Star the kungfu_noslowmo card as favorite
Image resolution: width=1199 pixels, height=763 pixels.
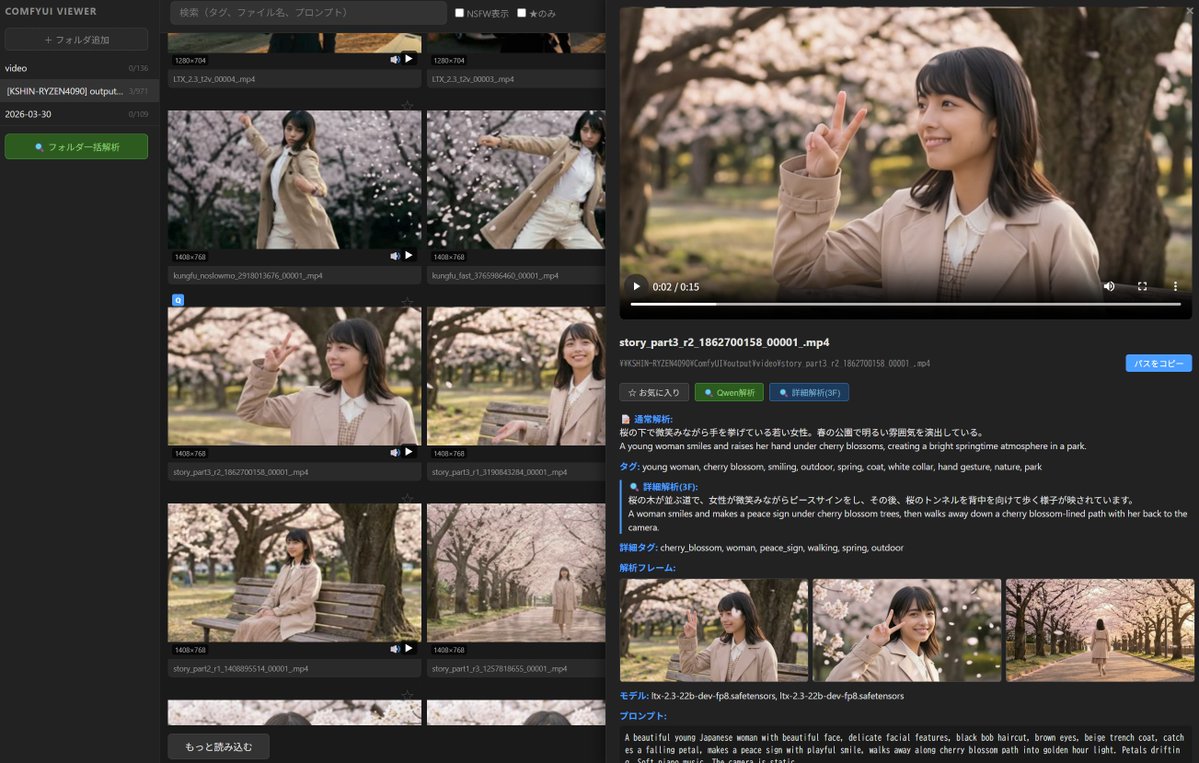point(407,106)
